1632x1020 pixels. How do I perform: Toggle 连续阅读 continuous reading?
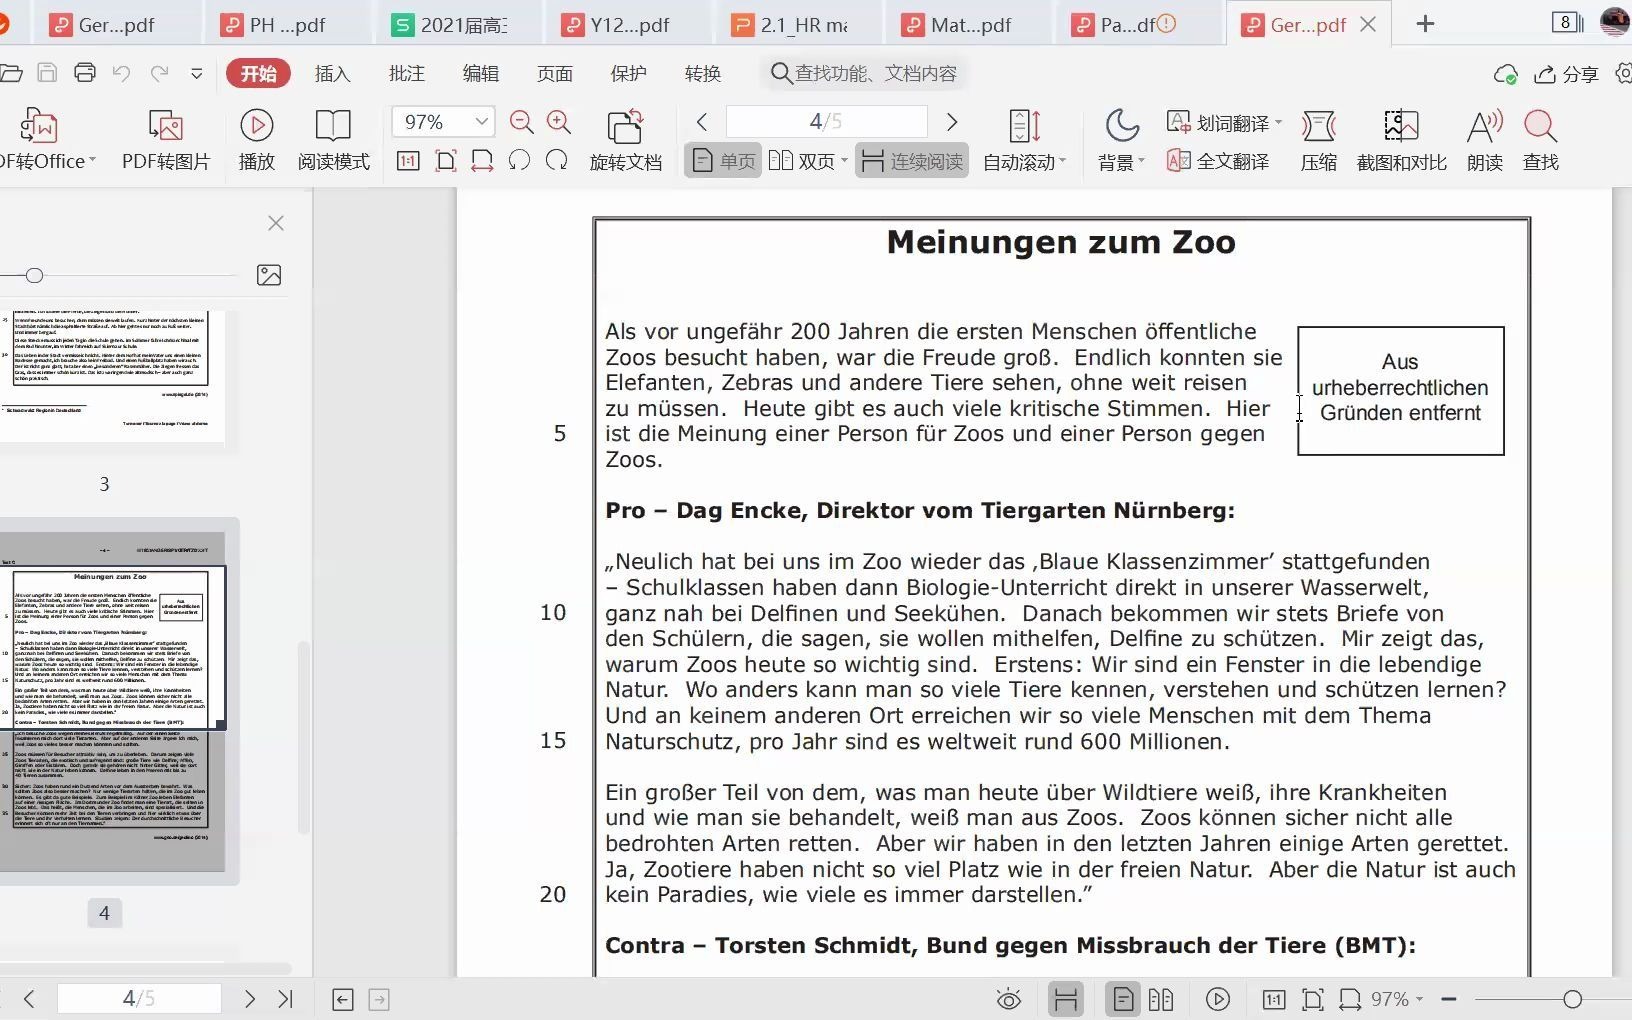[912, 161]
